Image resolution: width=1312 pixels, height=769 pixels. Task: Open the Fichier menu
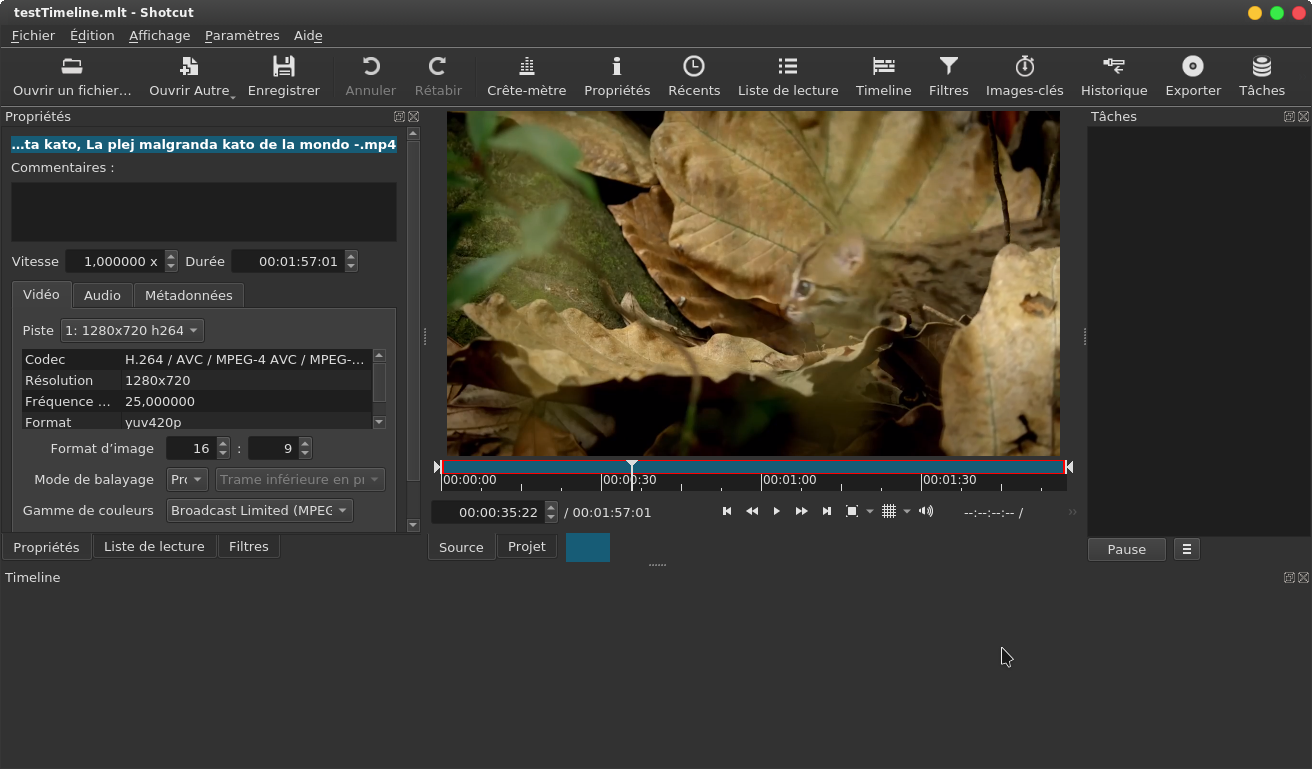(x=33, y=35)
